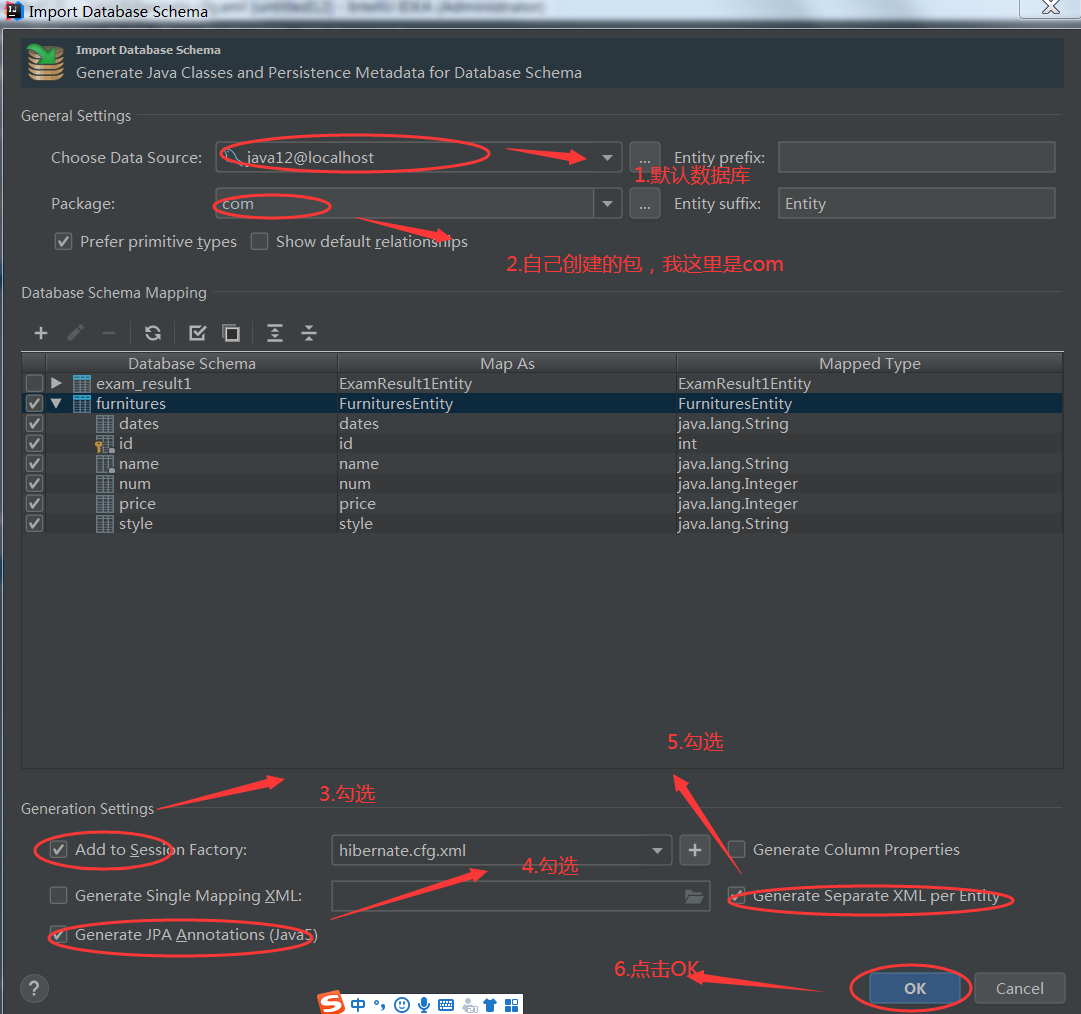Viewport: 1081px width, 1014px height.
Task: Open help with the question mark icon
Action: click(x=34, y=988)
